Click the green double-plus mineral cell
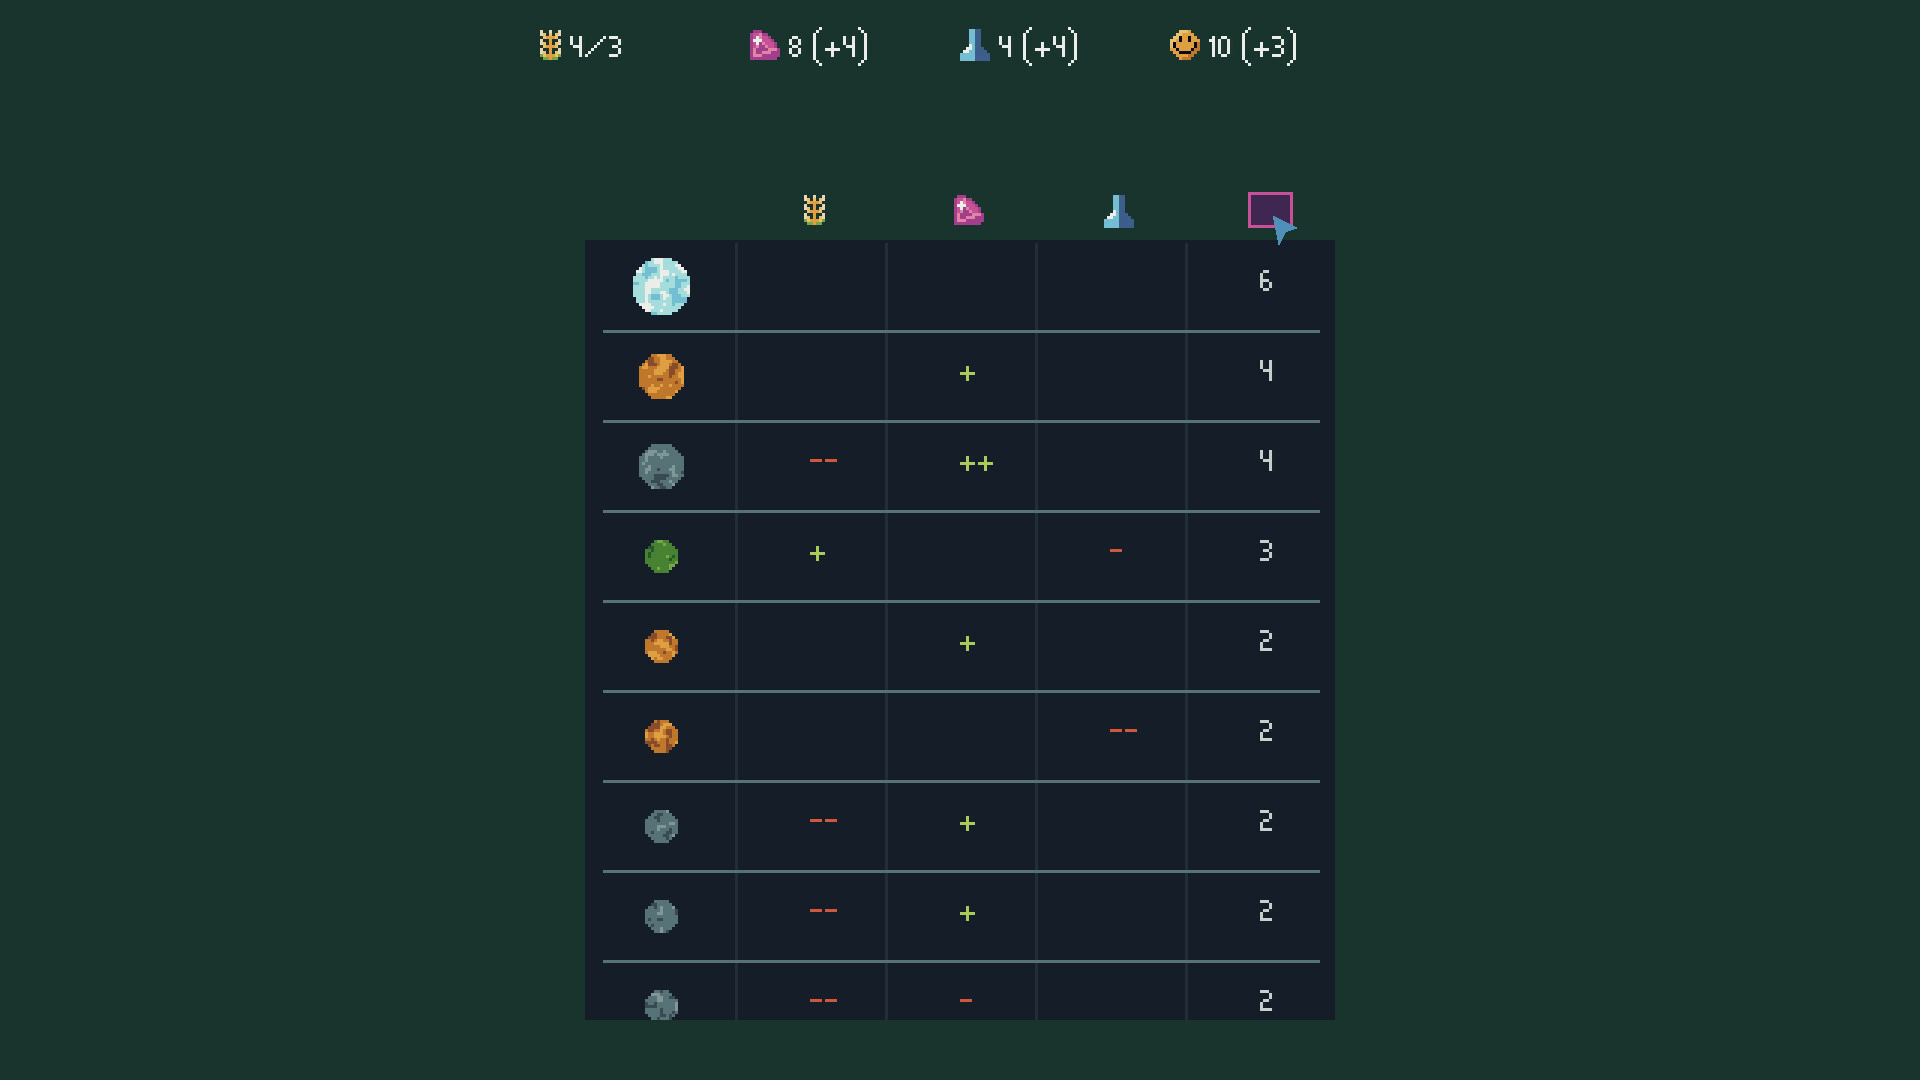The image size is (1920, 1080). (976, 463)
